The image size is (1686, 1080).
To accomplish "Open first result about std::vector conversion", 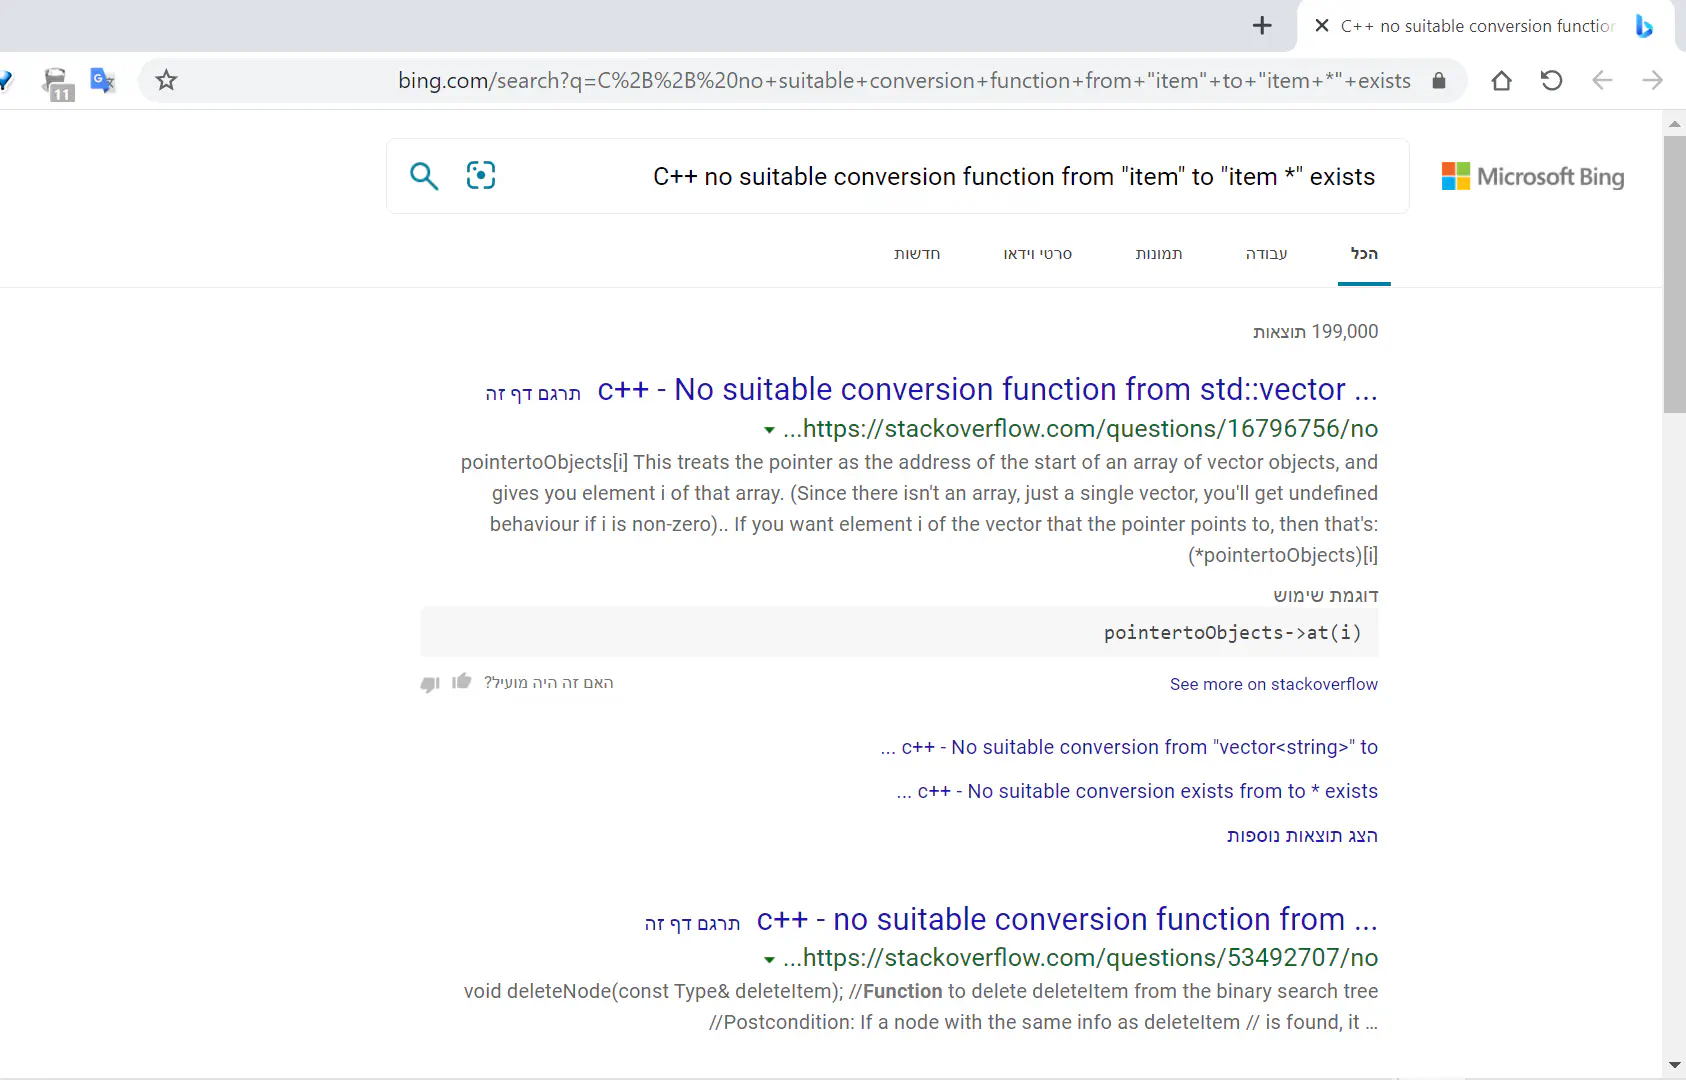I will (987, 389).
